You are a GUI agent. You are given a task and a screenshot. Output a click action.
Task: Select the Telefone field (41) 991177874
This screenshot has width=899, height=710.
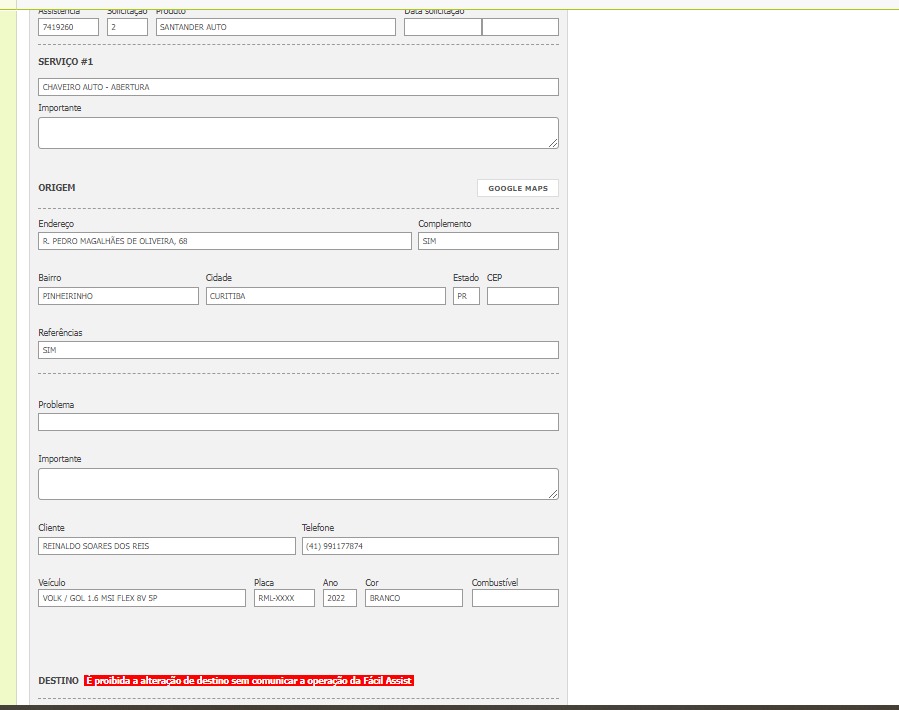(430, 546)
